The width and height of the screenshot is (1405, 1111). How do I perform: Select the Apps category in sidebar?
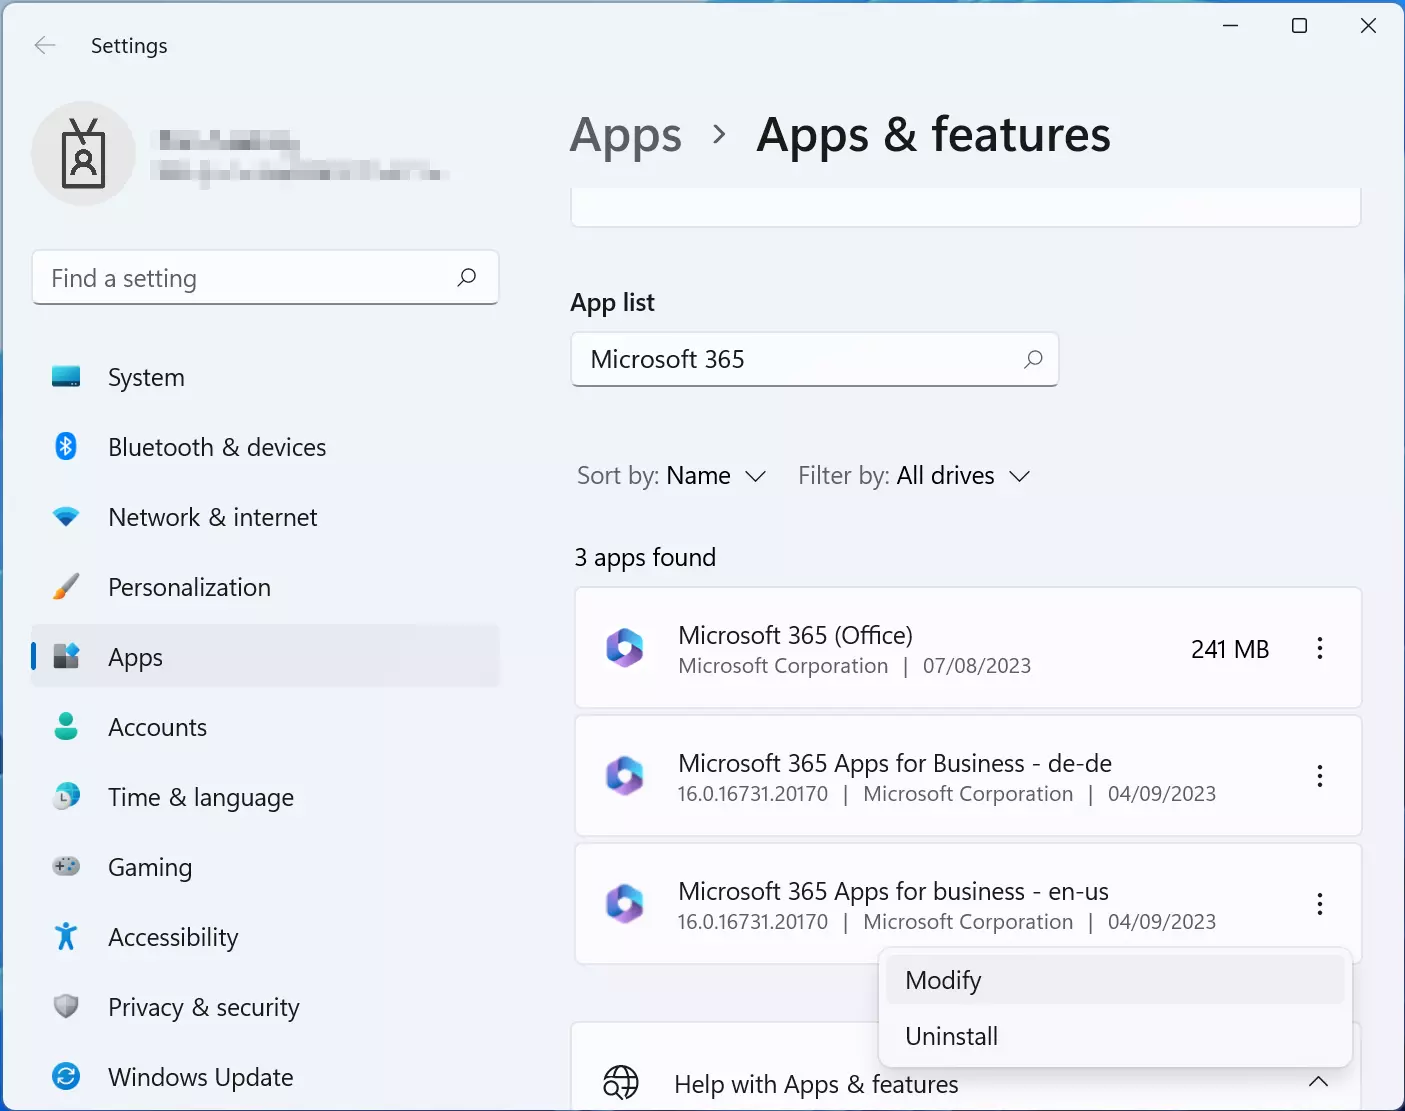265,657
